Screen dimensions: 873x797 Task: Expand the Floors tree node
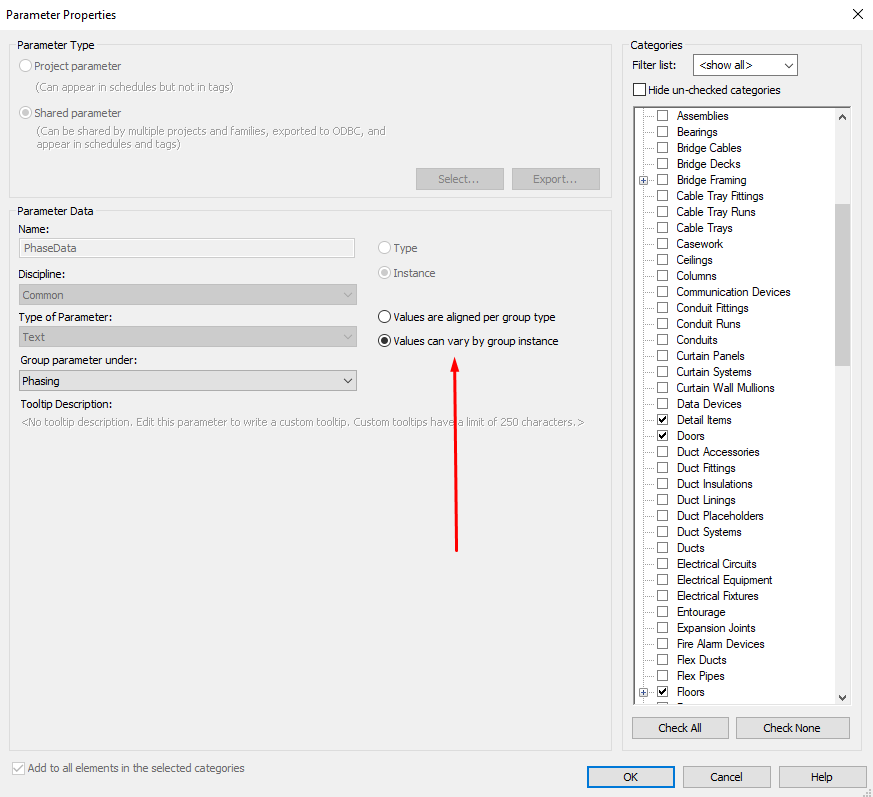pos(644,691)
